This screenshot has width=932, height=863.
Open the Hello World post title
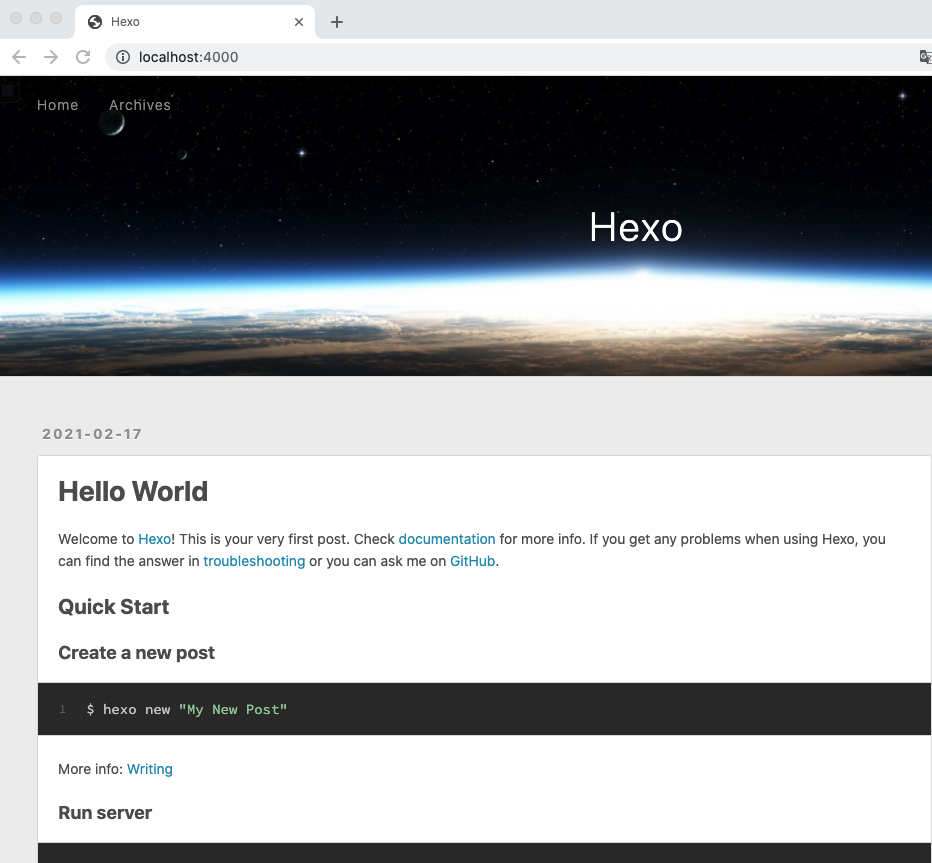point(133,492)
